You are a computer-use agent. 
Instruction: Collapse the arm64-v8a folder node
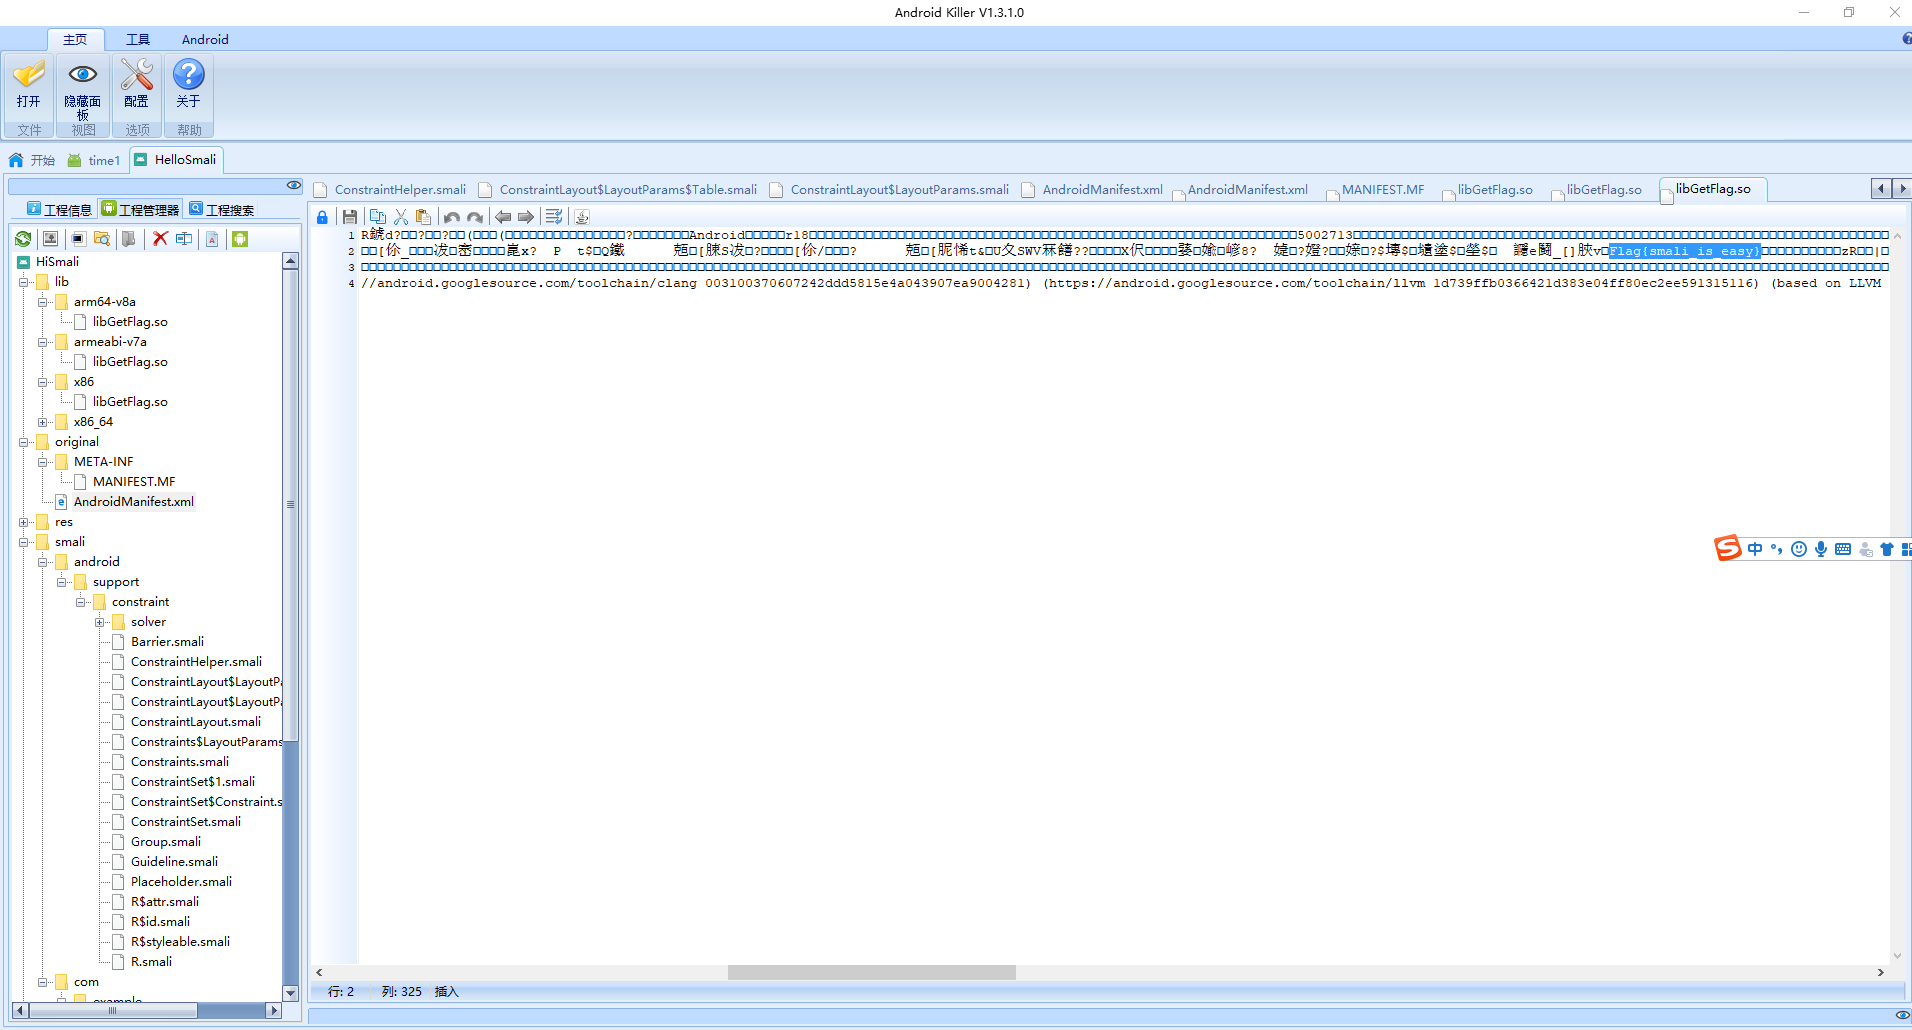(43, 302)
